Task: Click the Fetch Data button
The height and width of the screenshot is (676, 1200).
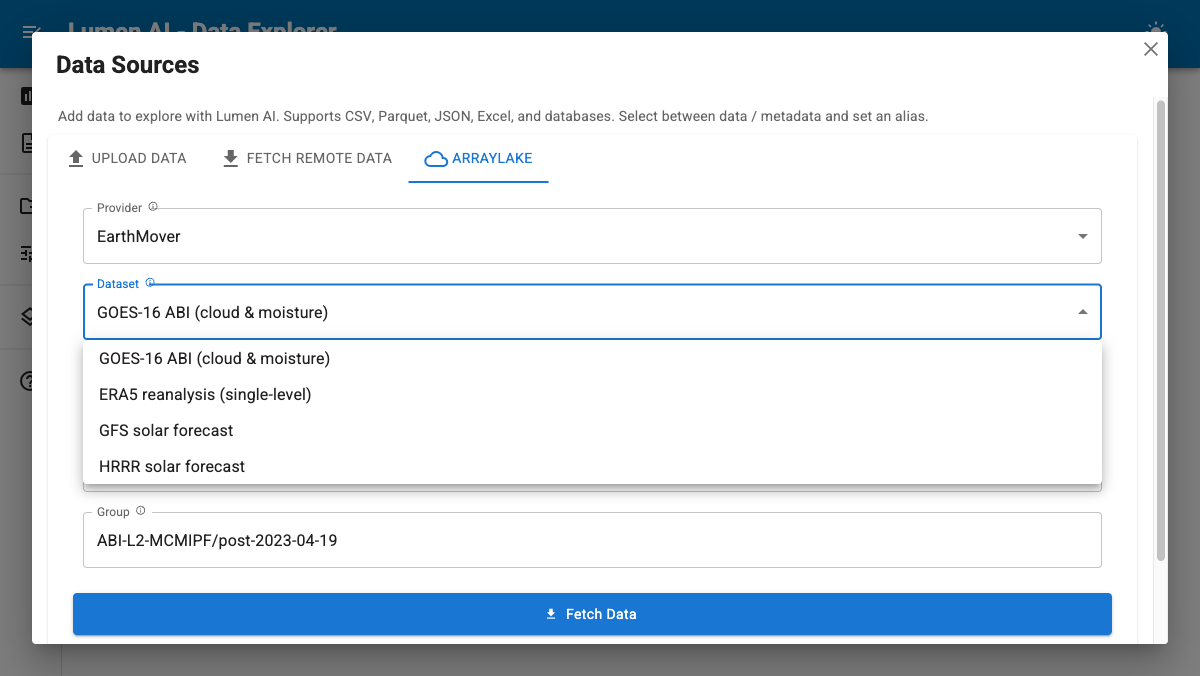Action: coord(592,614)
